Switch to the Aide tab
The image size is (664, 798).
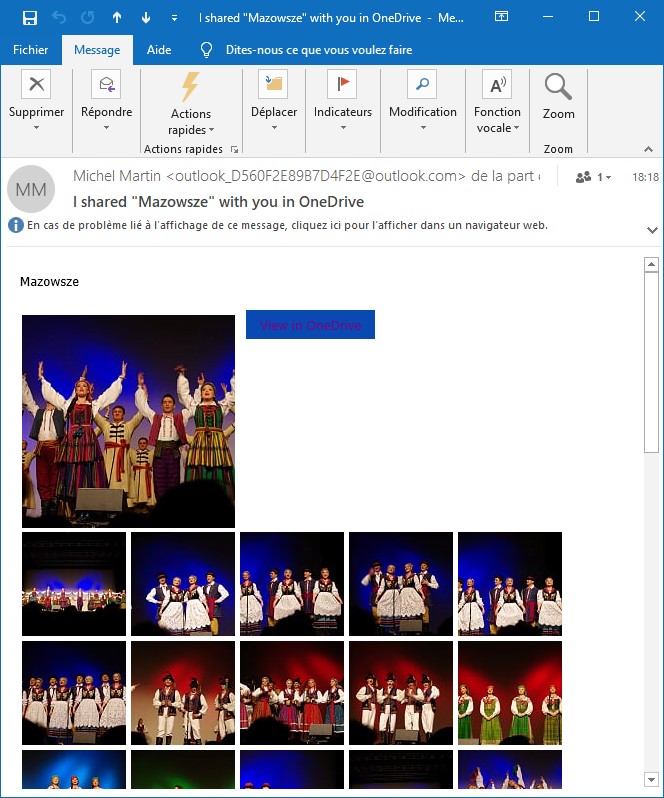point(158,50)
